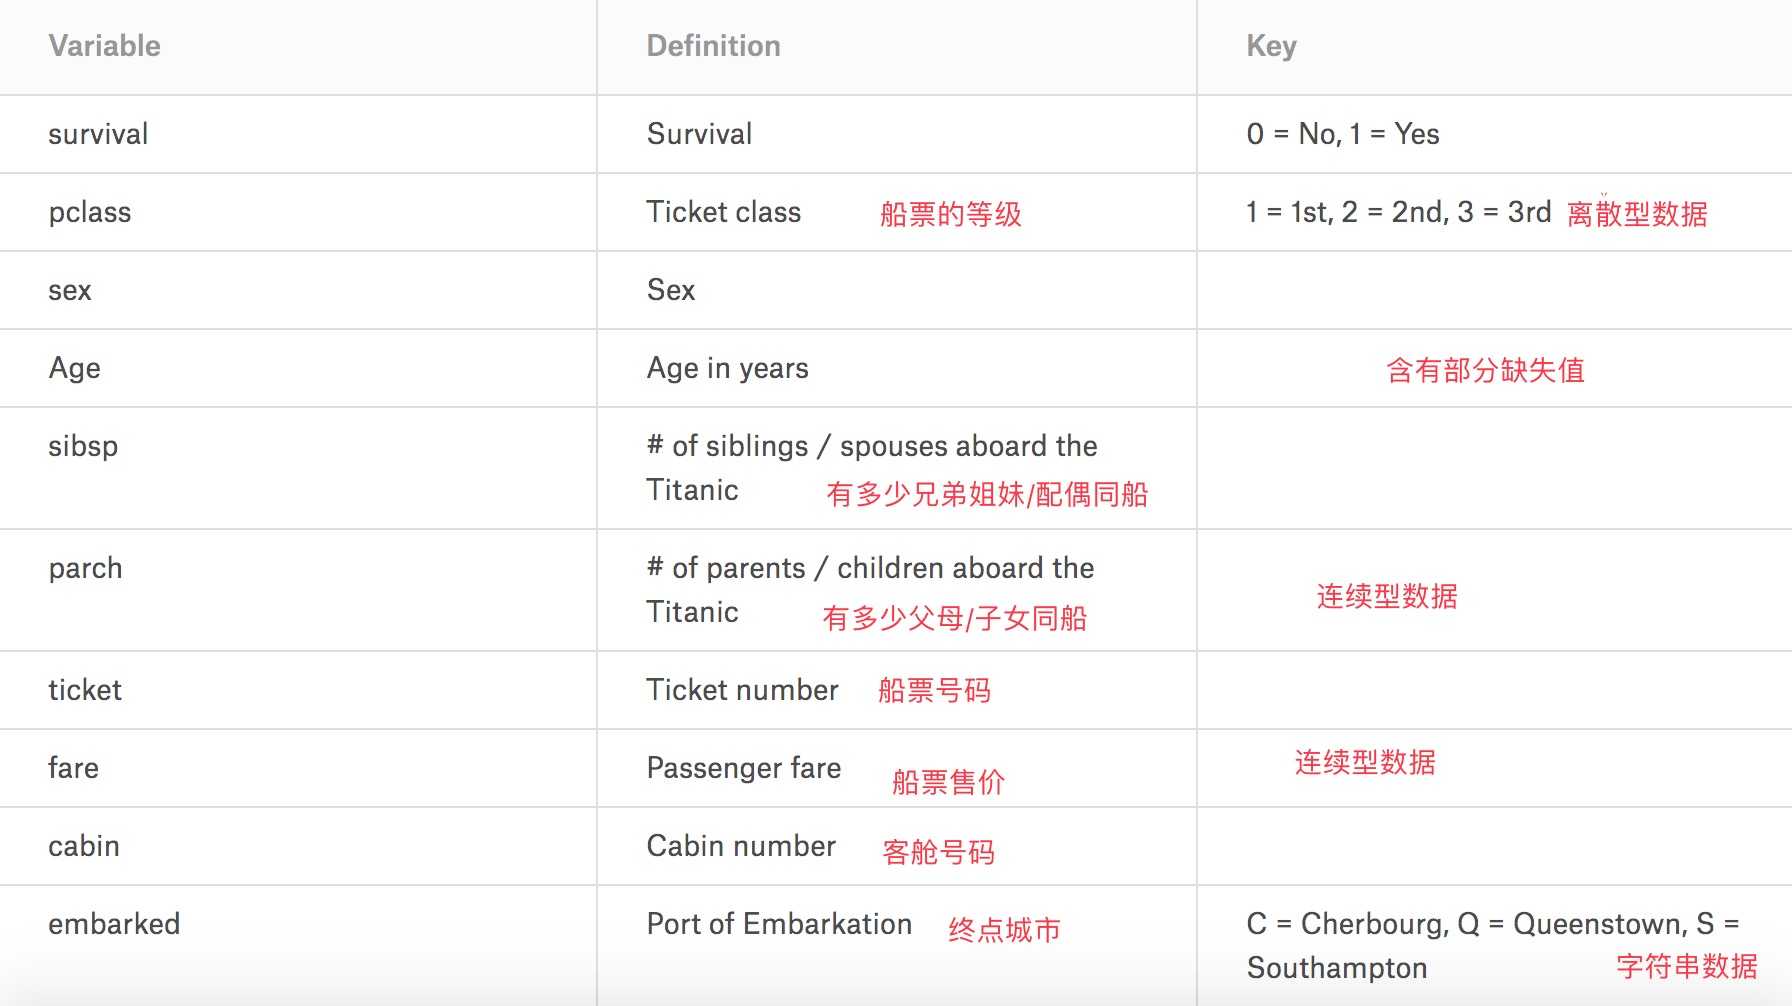
Task: Click the "Age in years" definition
Action: pyautogui.click(x=727, y=368)
